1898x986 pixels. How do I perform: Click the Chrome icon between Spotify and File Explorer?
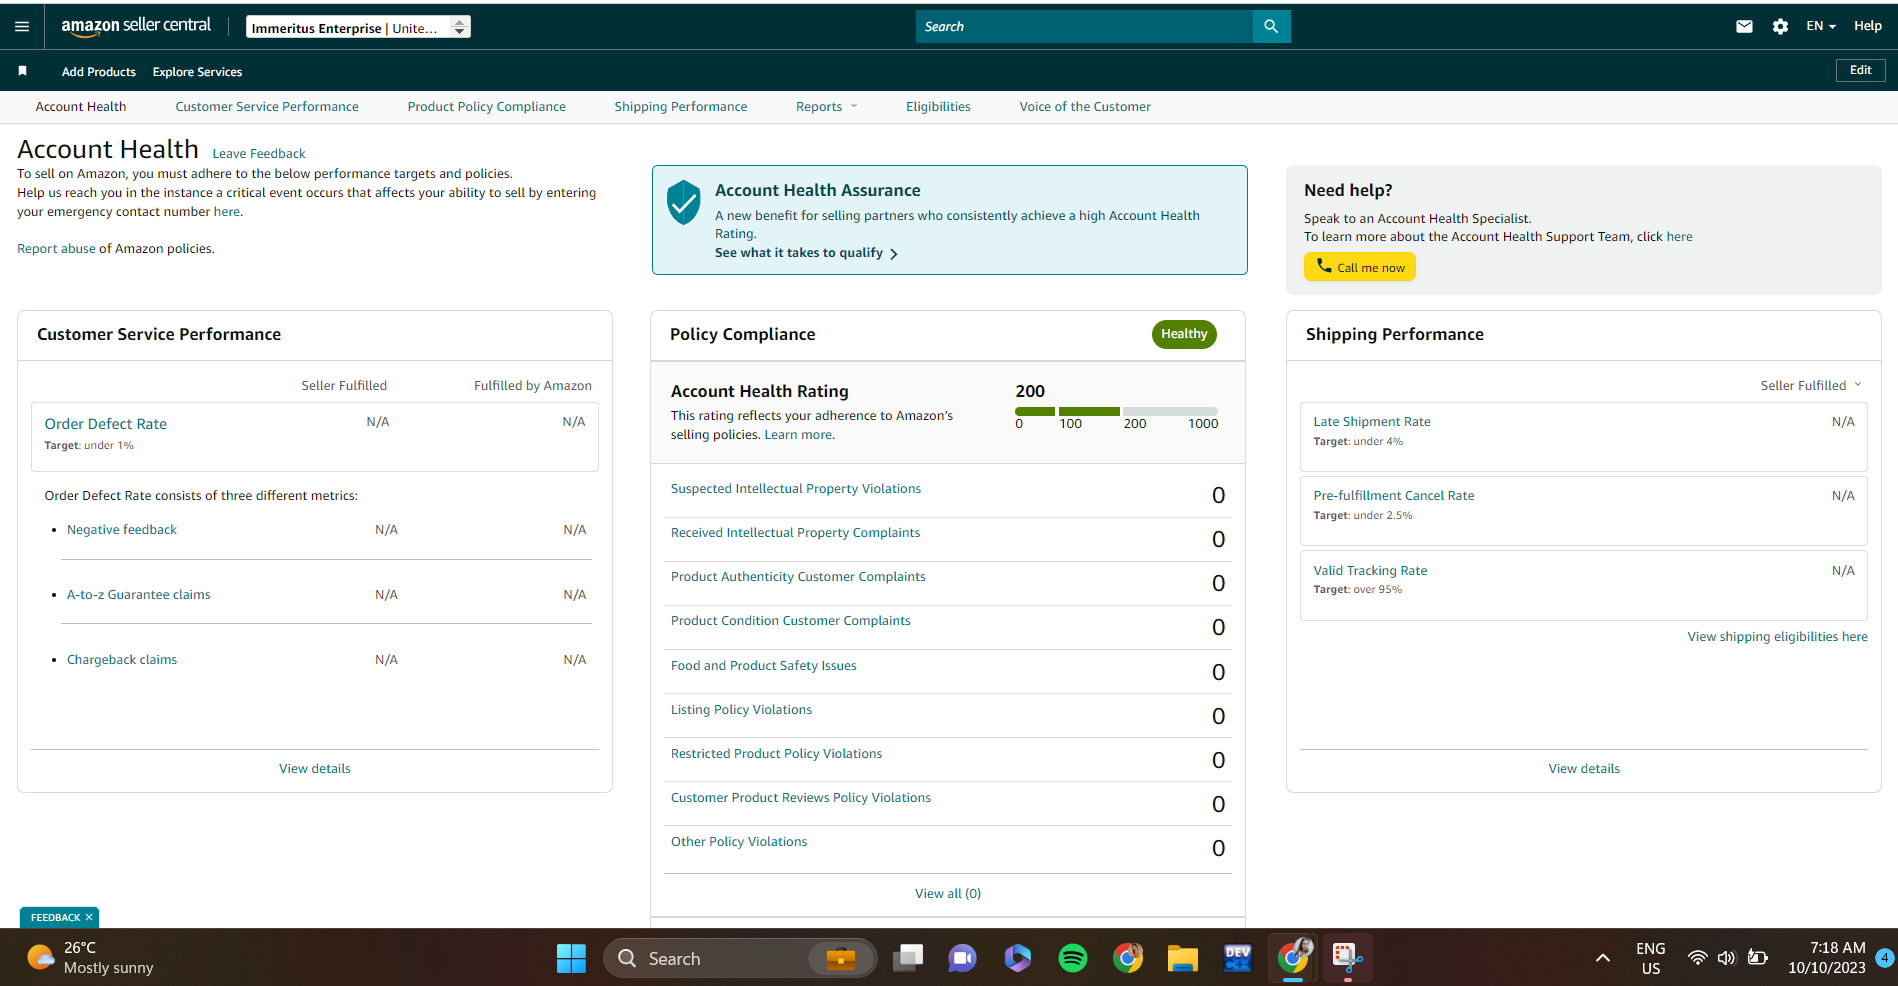click(x=1128, y=958)
